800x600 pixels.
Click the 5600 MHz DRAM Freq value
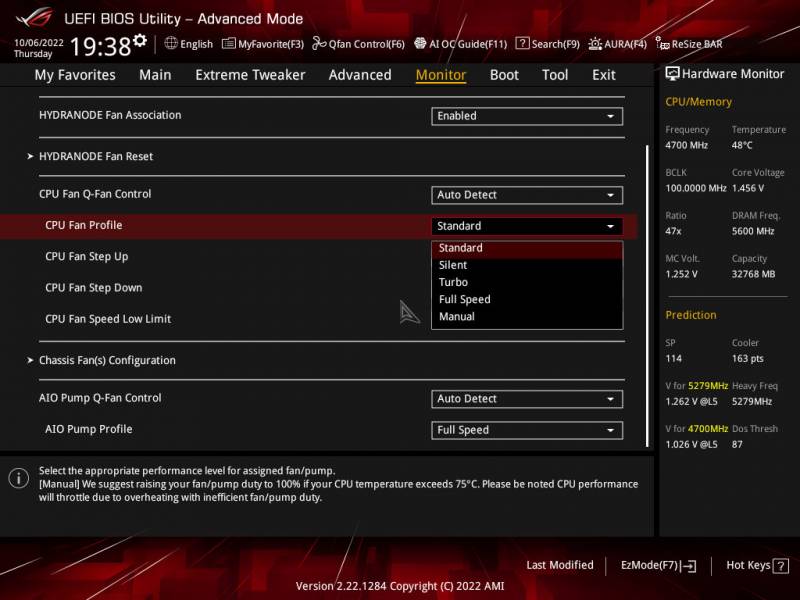pos(753,231)
